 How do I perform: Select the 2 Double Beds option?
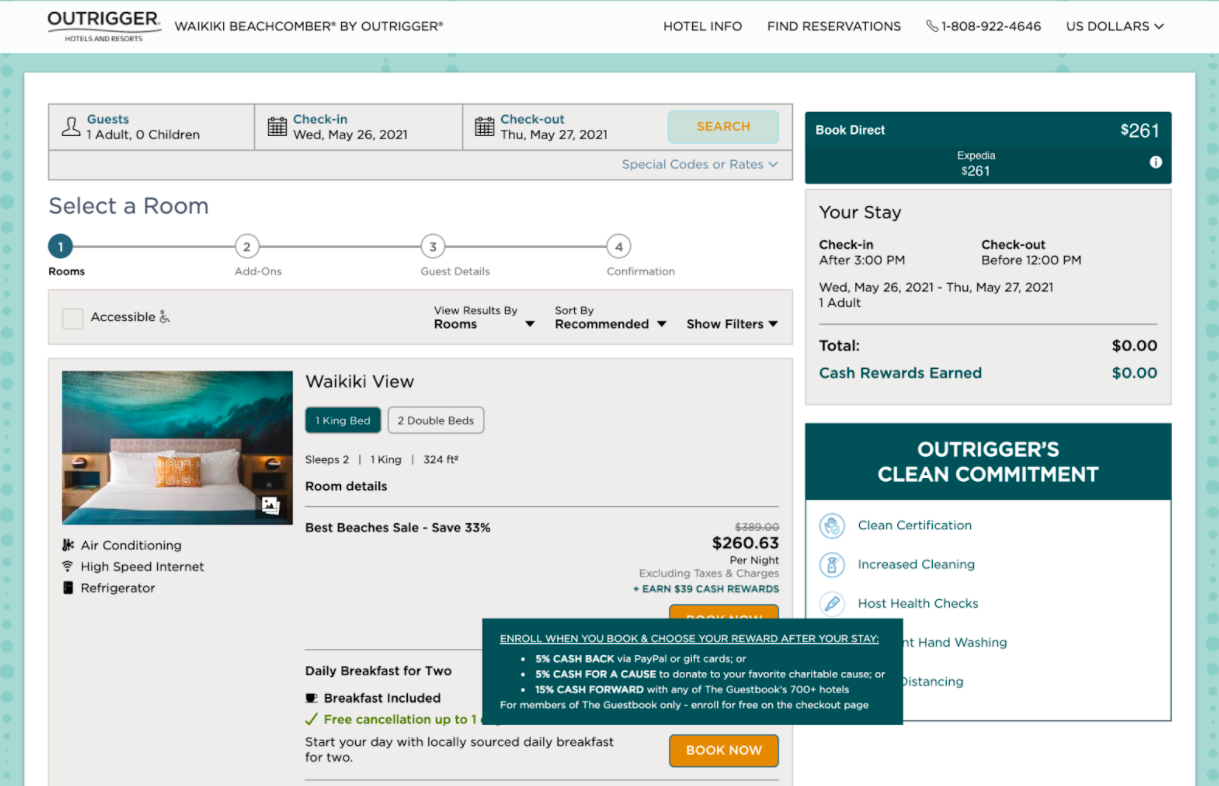[436, 421]
